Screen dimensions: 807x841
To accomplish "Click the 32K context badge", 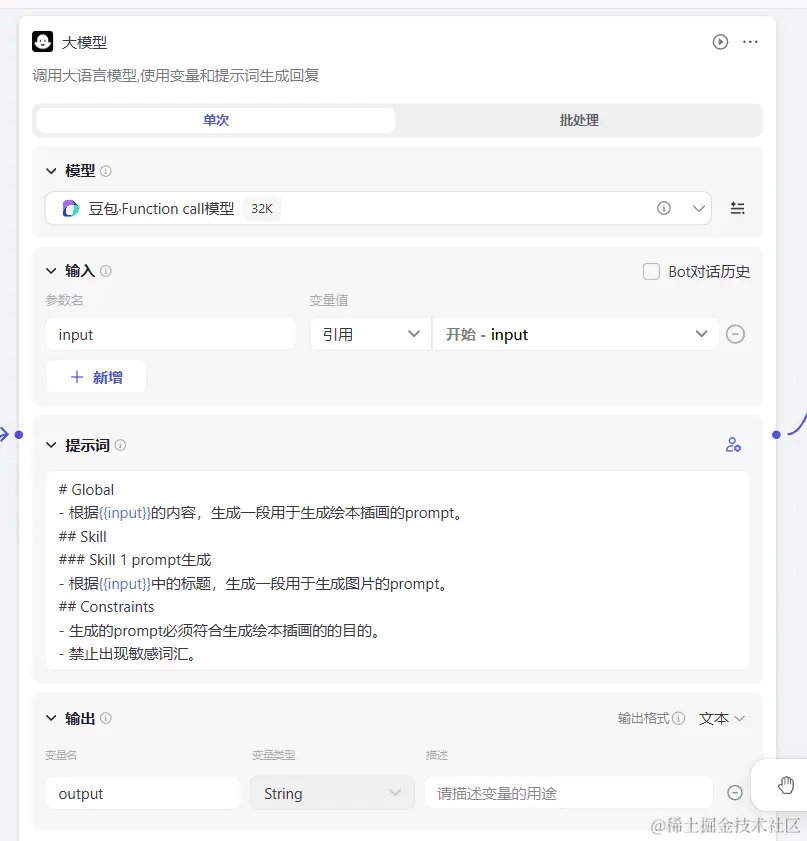I will [x=262, y=209].
